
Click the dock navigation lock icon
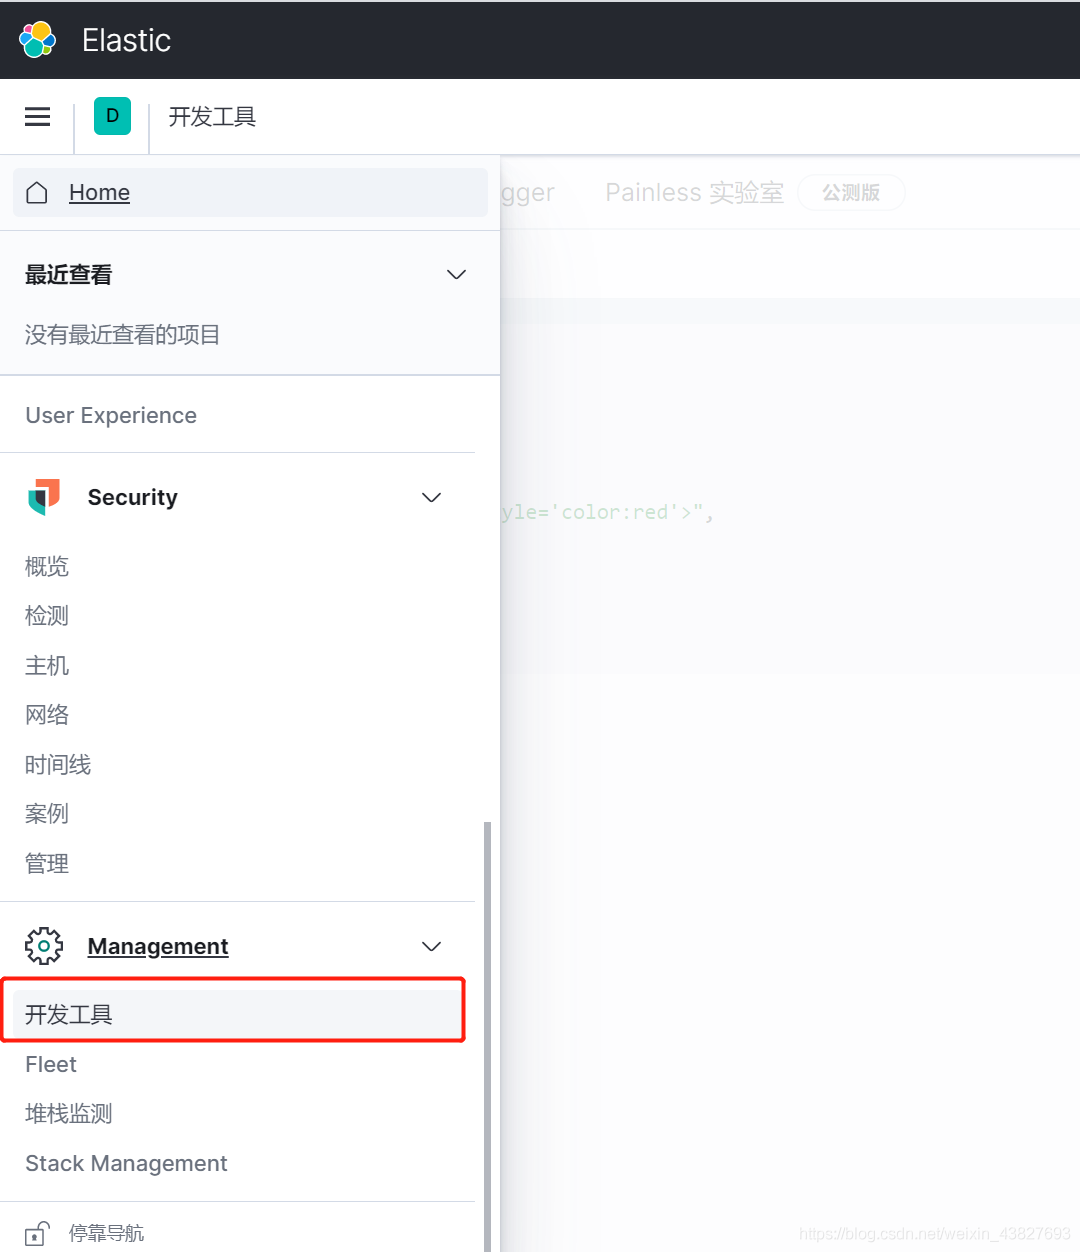tap(37, 1233)
